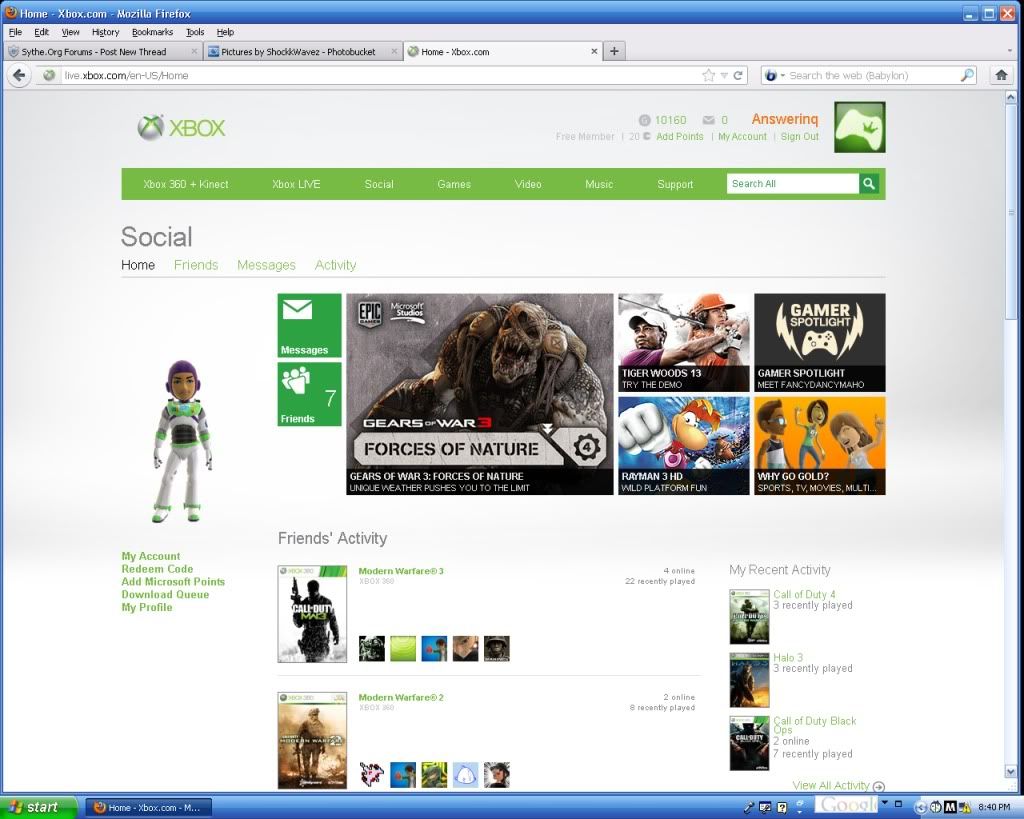Open the Modern Warfare 3 title link
1024x819 pixels.
click(x=401, y=571)
